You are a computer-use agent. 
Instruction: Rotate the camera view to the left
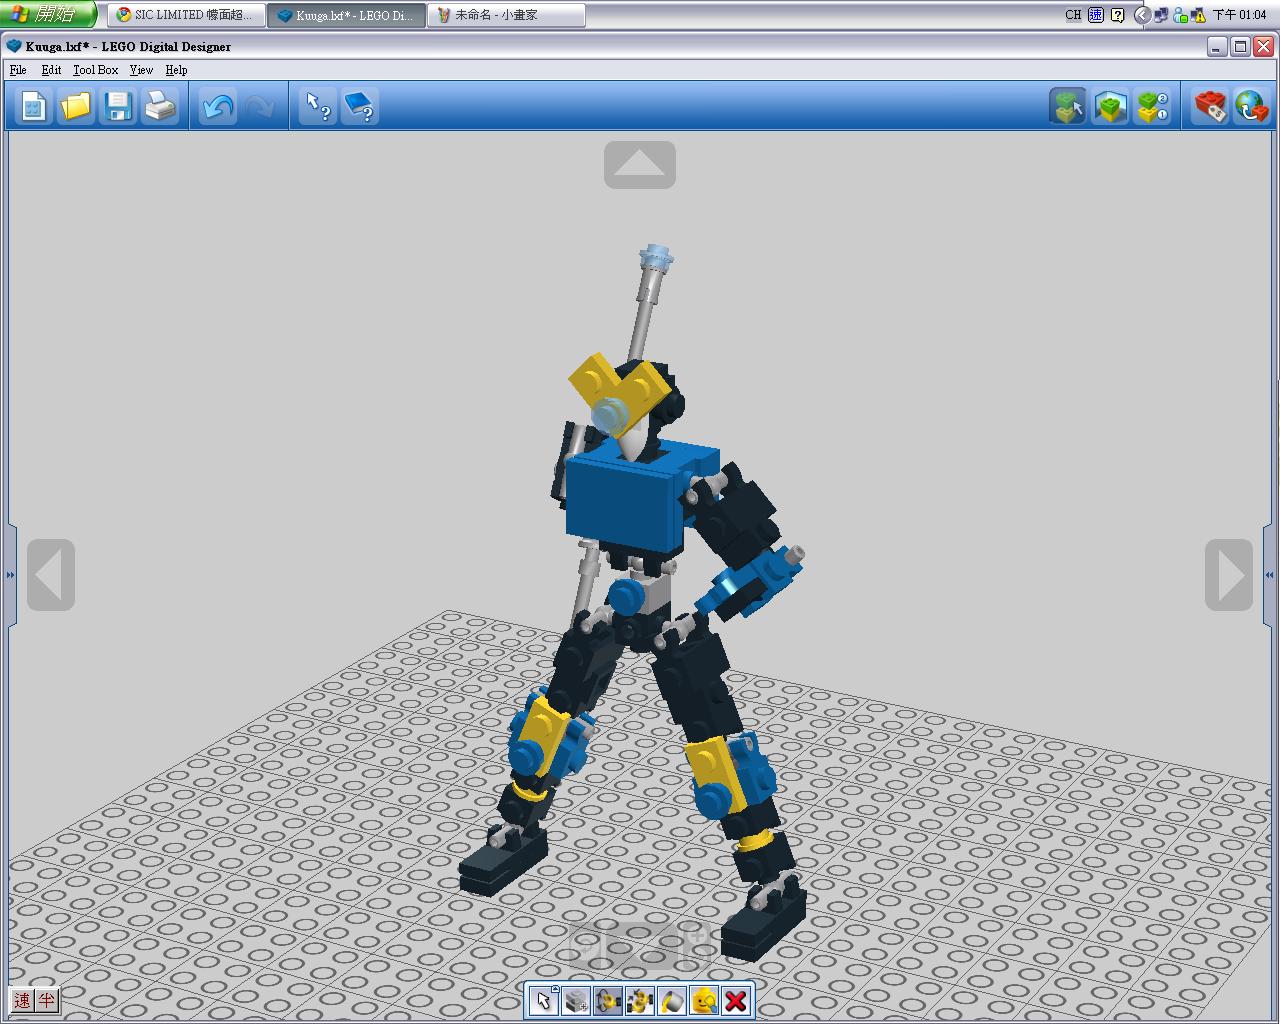point(51,575)
